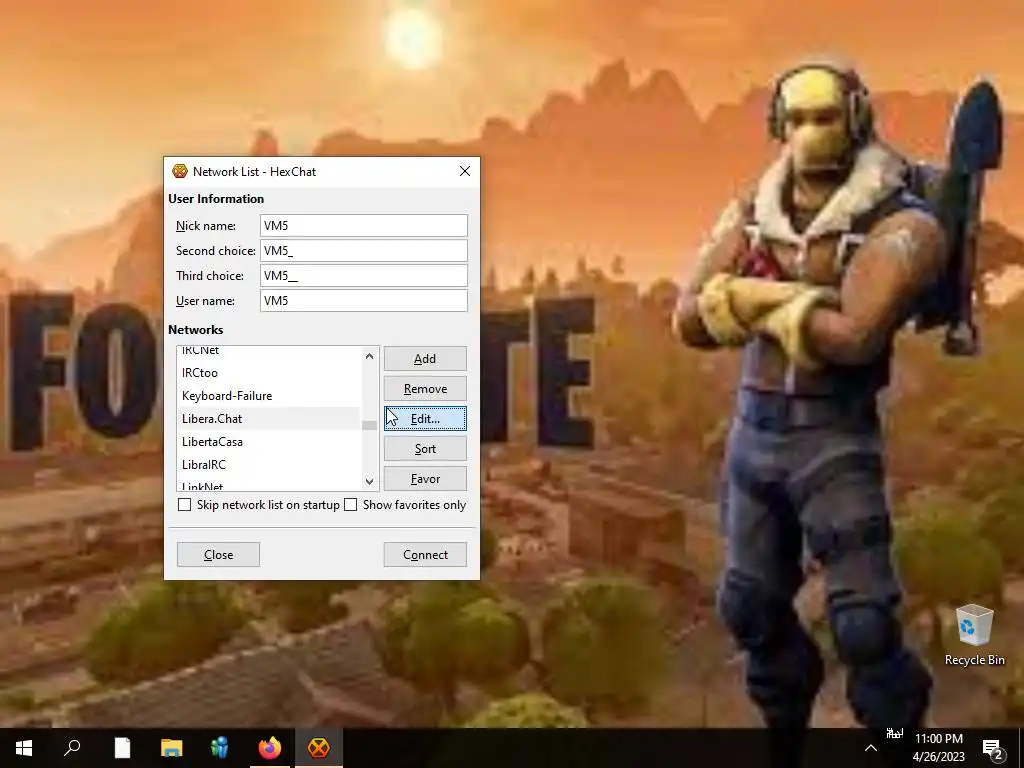Focus the User name field
1024x768 pixels.
tap(364, 300)
